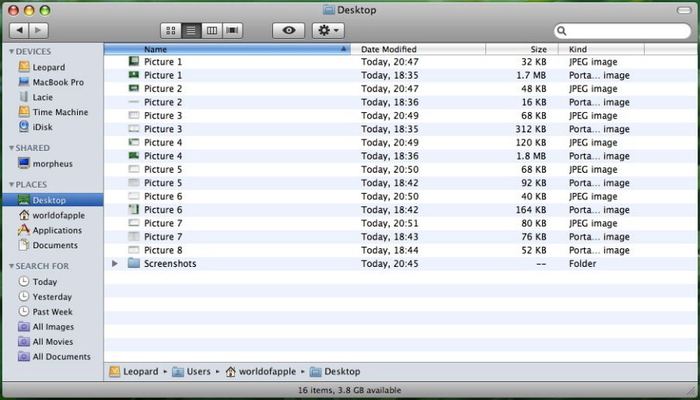This screenshot has height=400, width=700.
Task: Select Picture 4 sized 1.8 MB
Action: [x=400, y=156]
